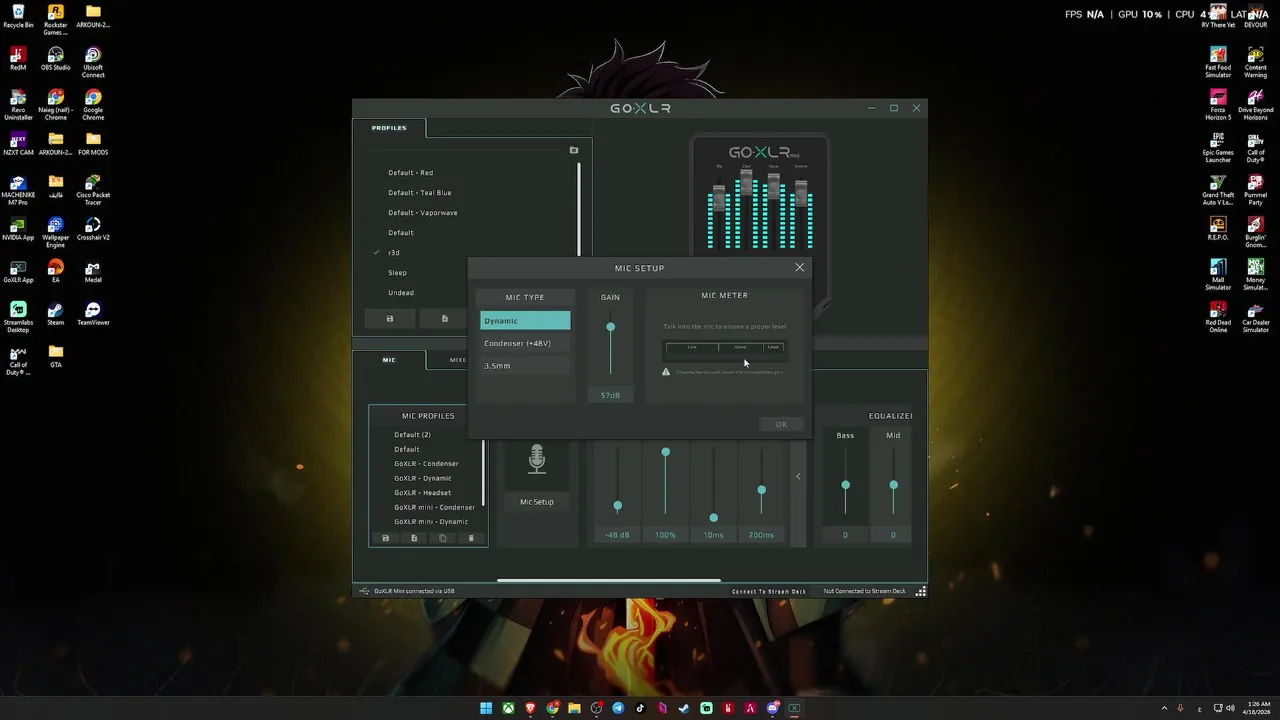Select the GoXLR - Condenser mic profile

point(426,464)
